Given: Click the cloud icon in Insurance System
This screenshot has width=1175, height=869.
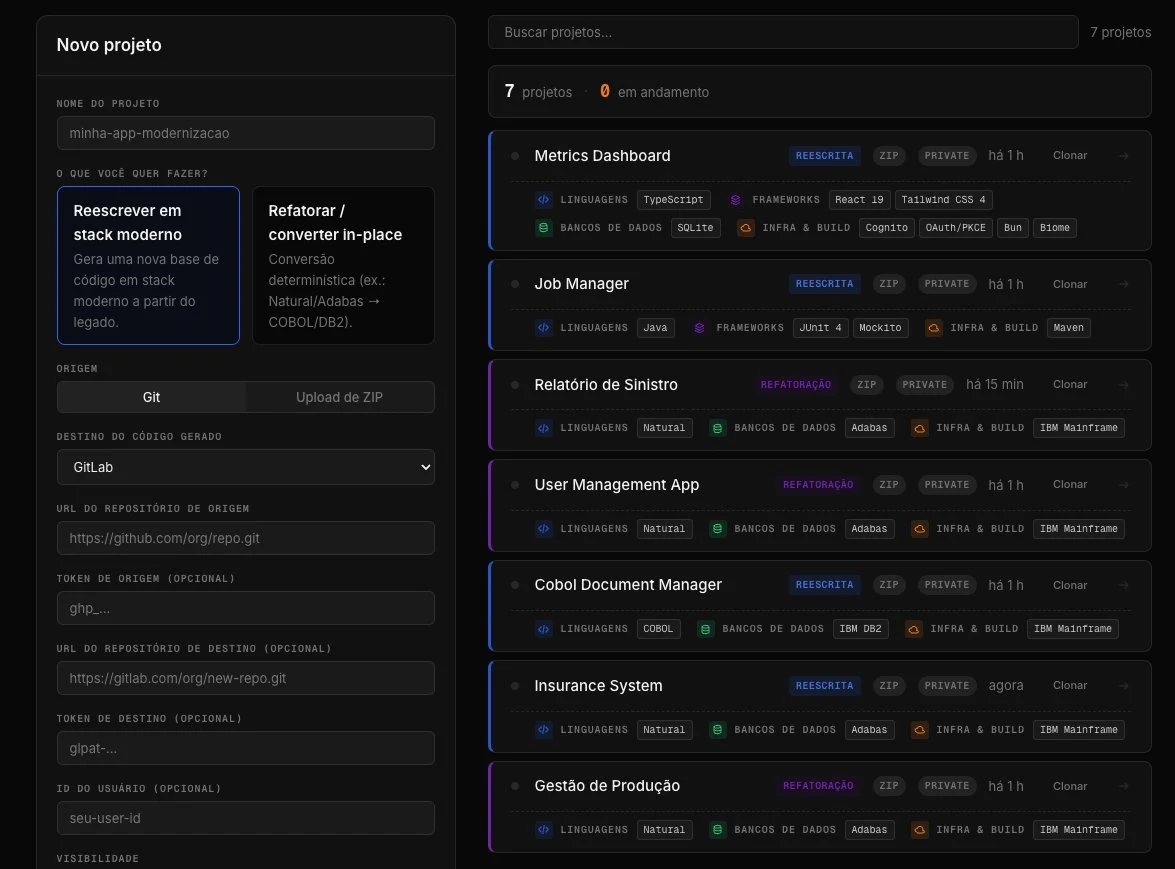Looking at the screenshot, I should coord(919,730).
